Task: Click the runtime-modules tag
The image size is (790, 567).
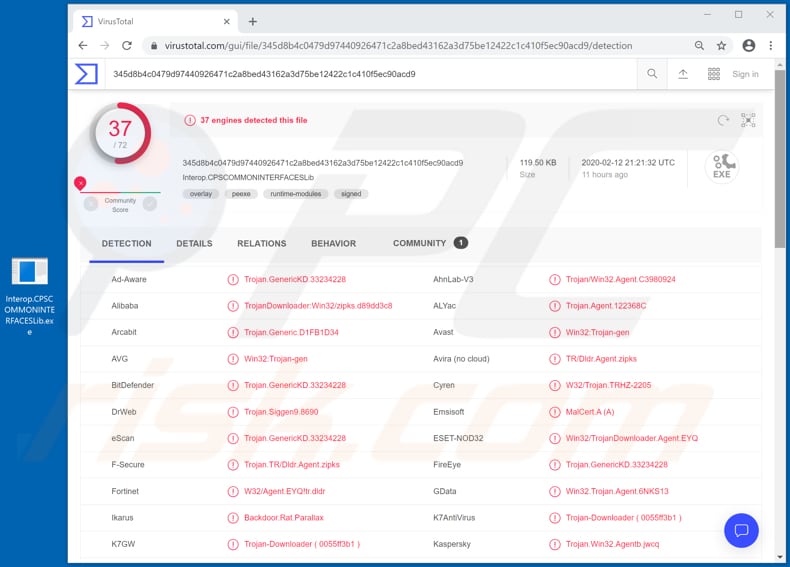Action: coord(296,194)
